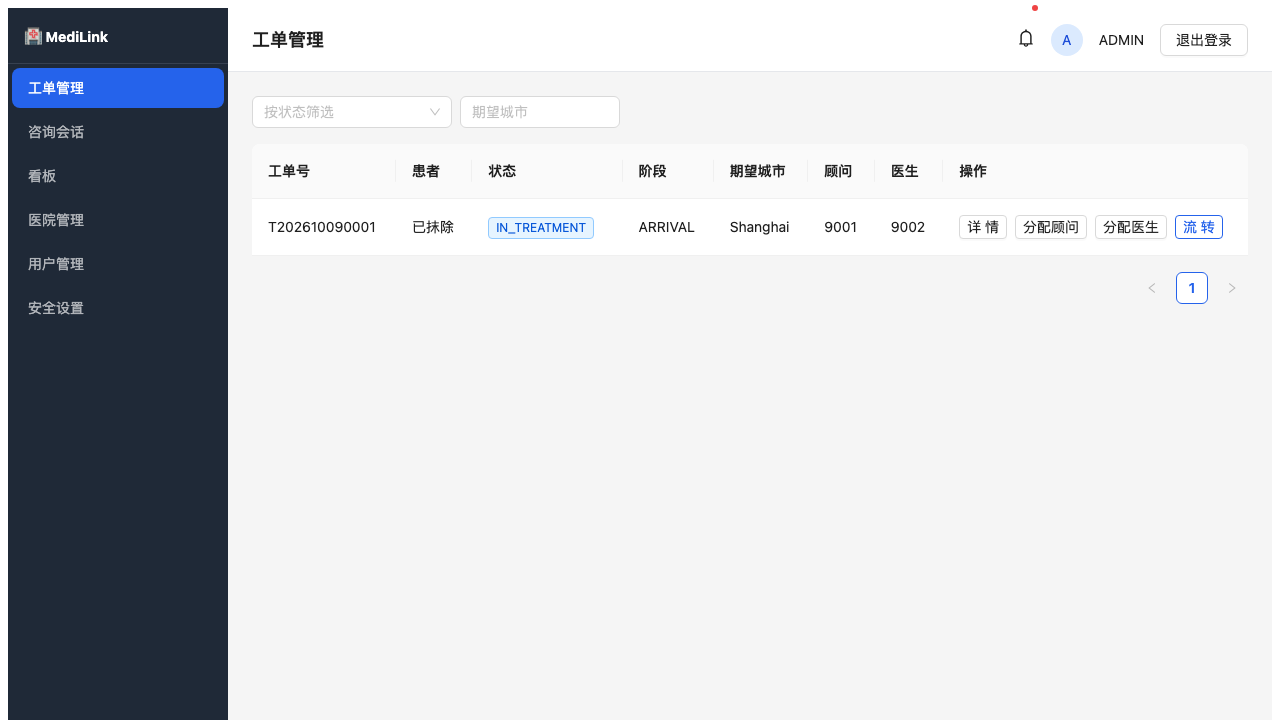
Task: Click the ADMIN username text
Action: (1121, 40)
